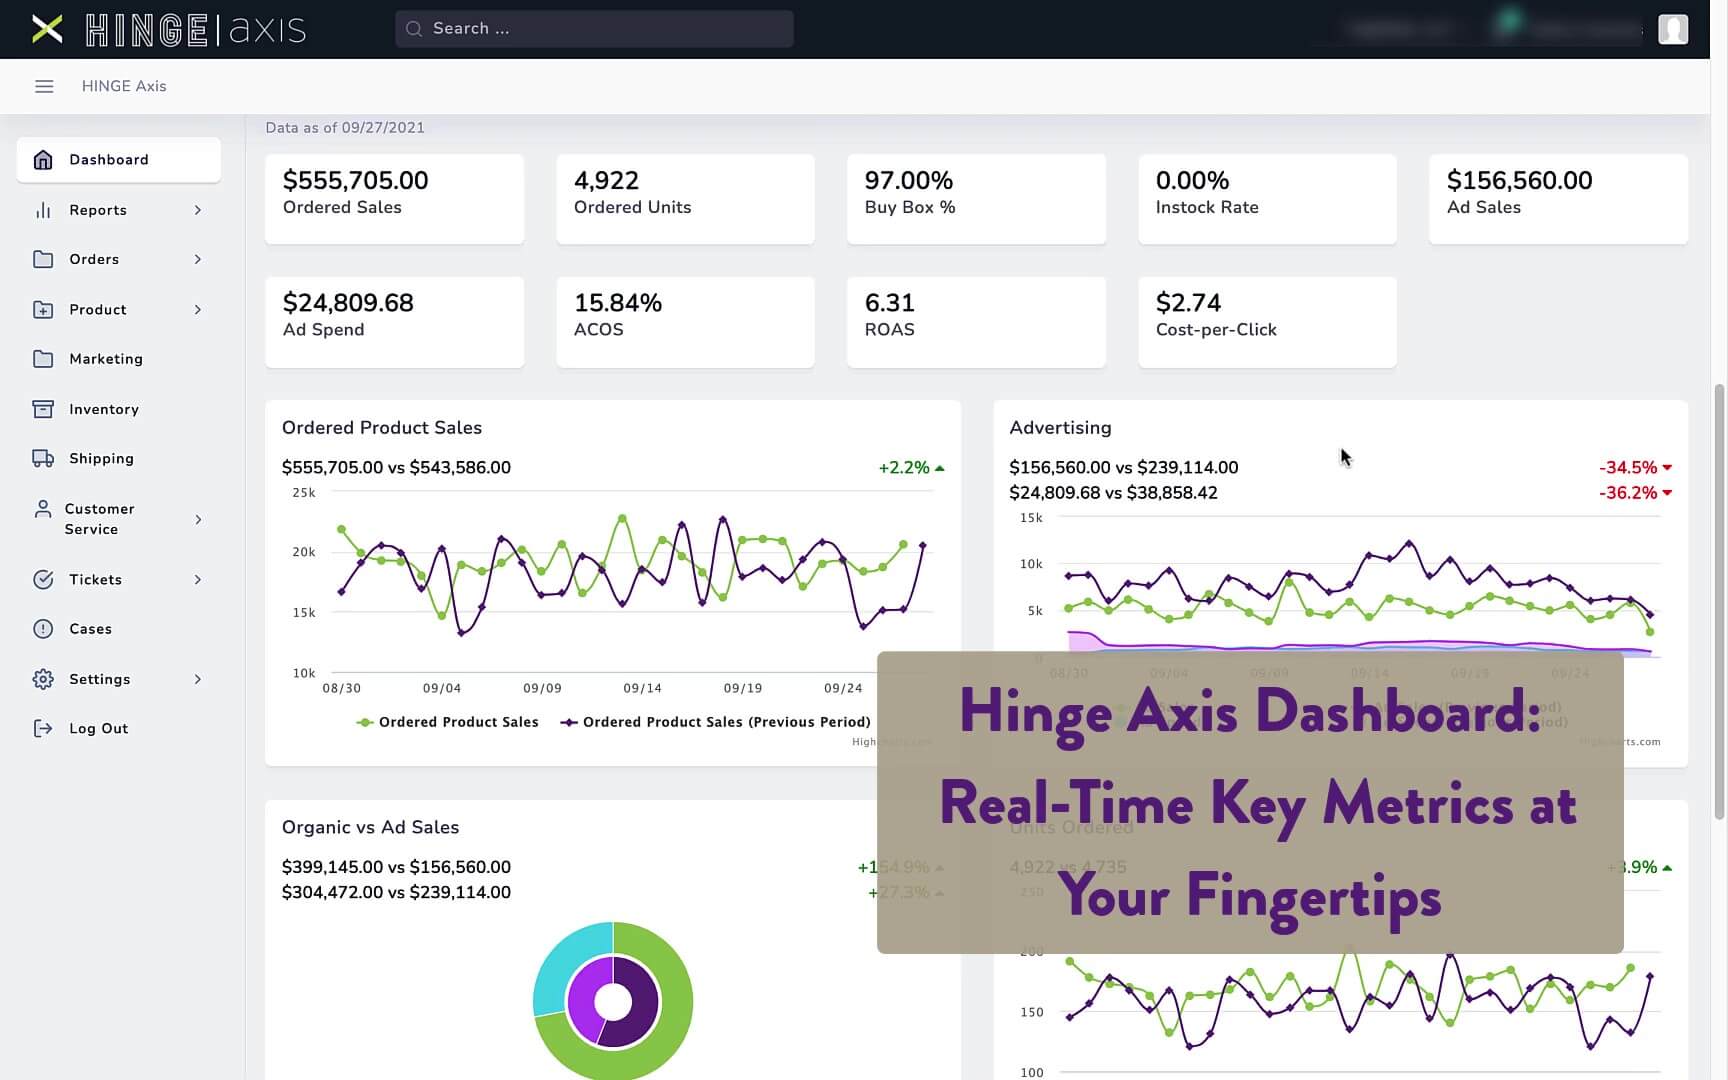
Task: Select the Dashboard home icon
Action: (42, 159)
